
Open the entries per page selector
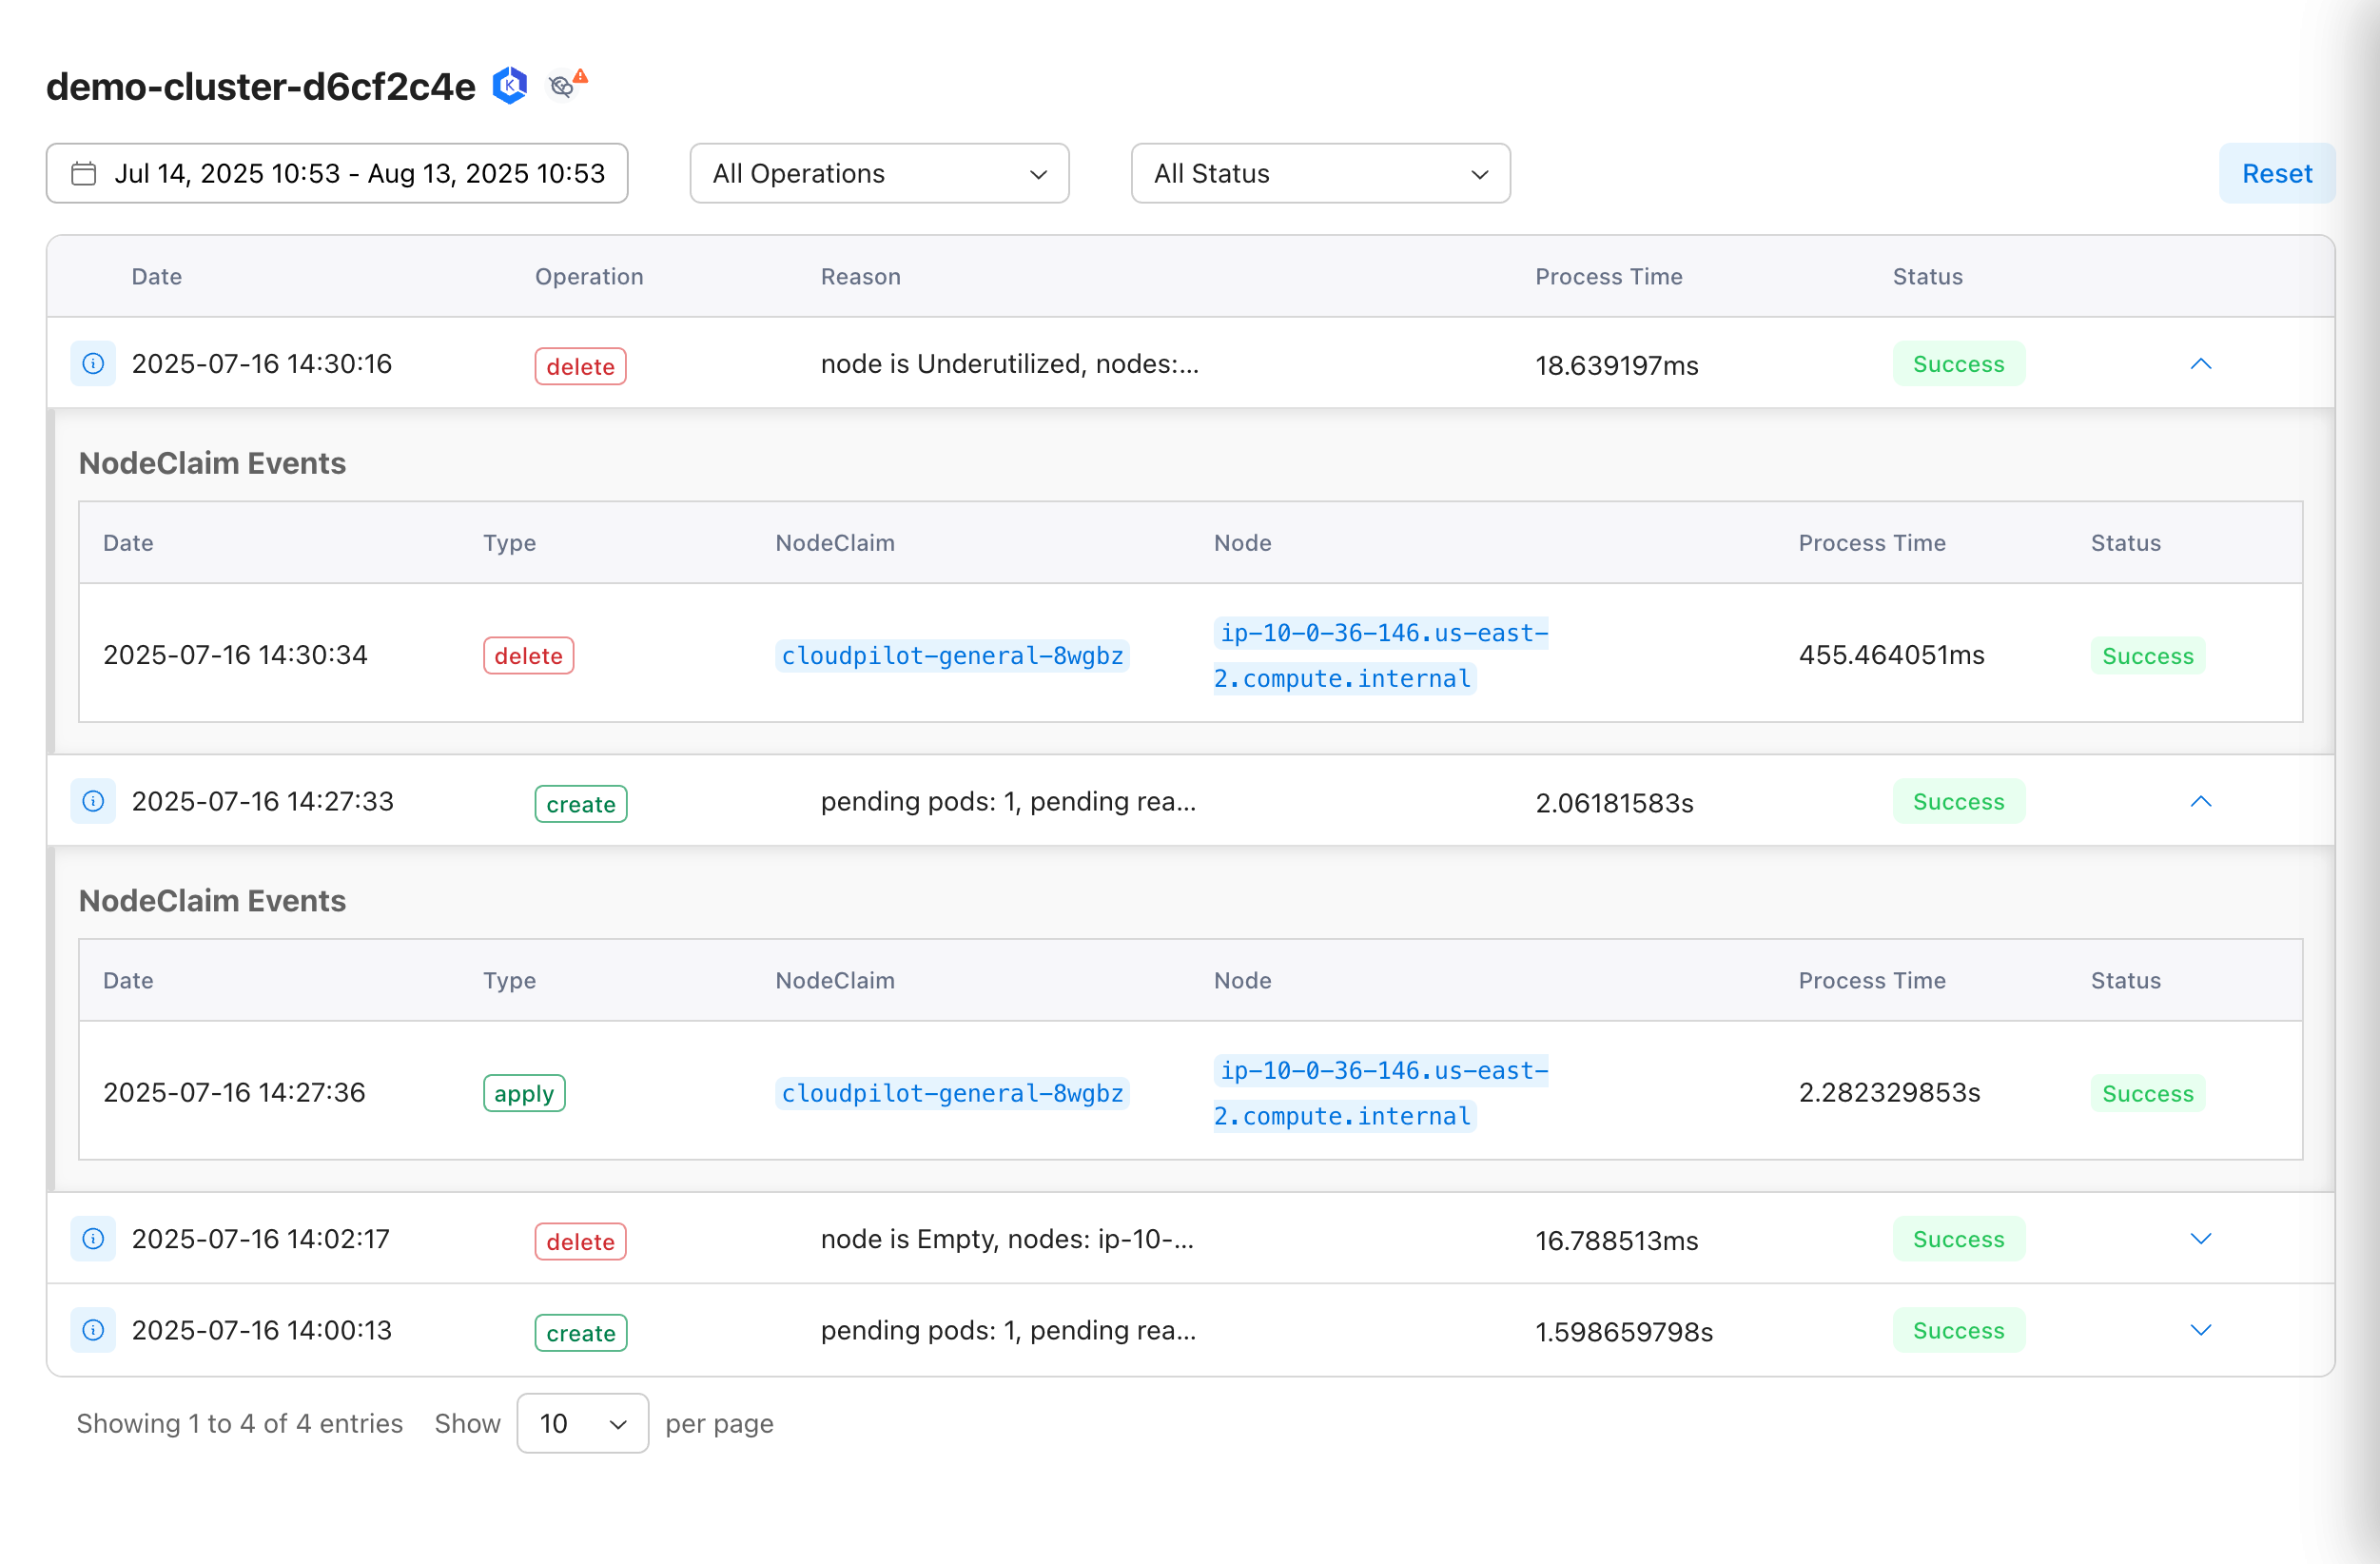[582, 1423]
